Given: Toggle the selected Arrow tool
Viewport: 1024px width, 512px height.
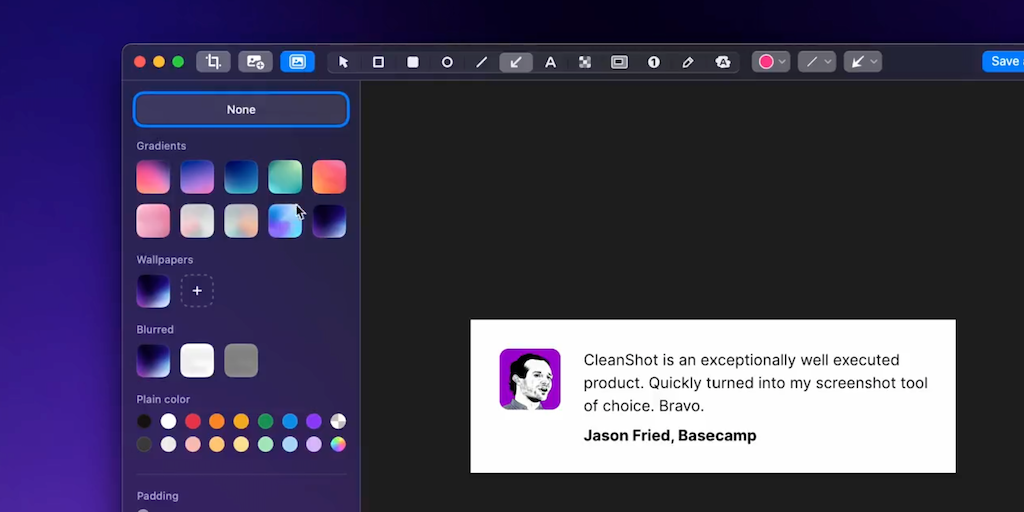Looking at the screenshot, I should click(x=516, y=62).
